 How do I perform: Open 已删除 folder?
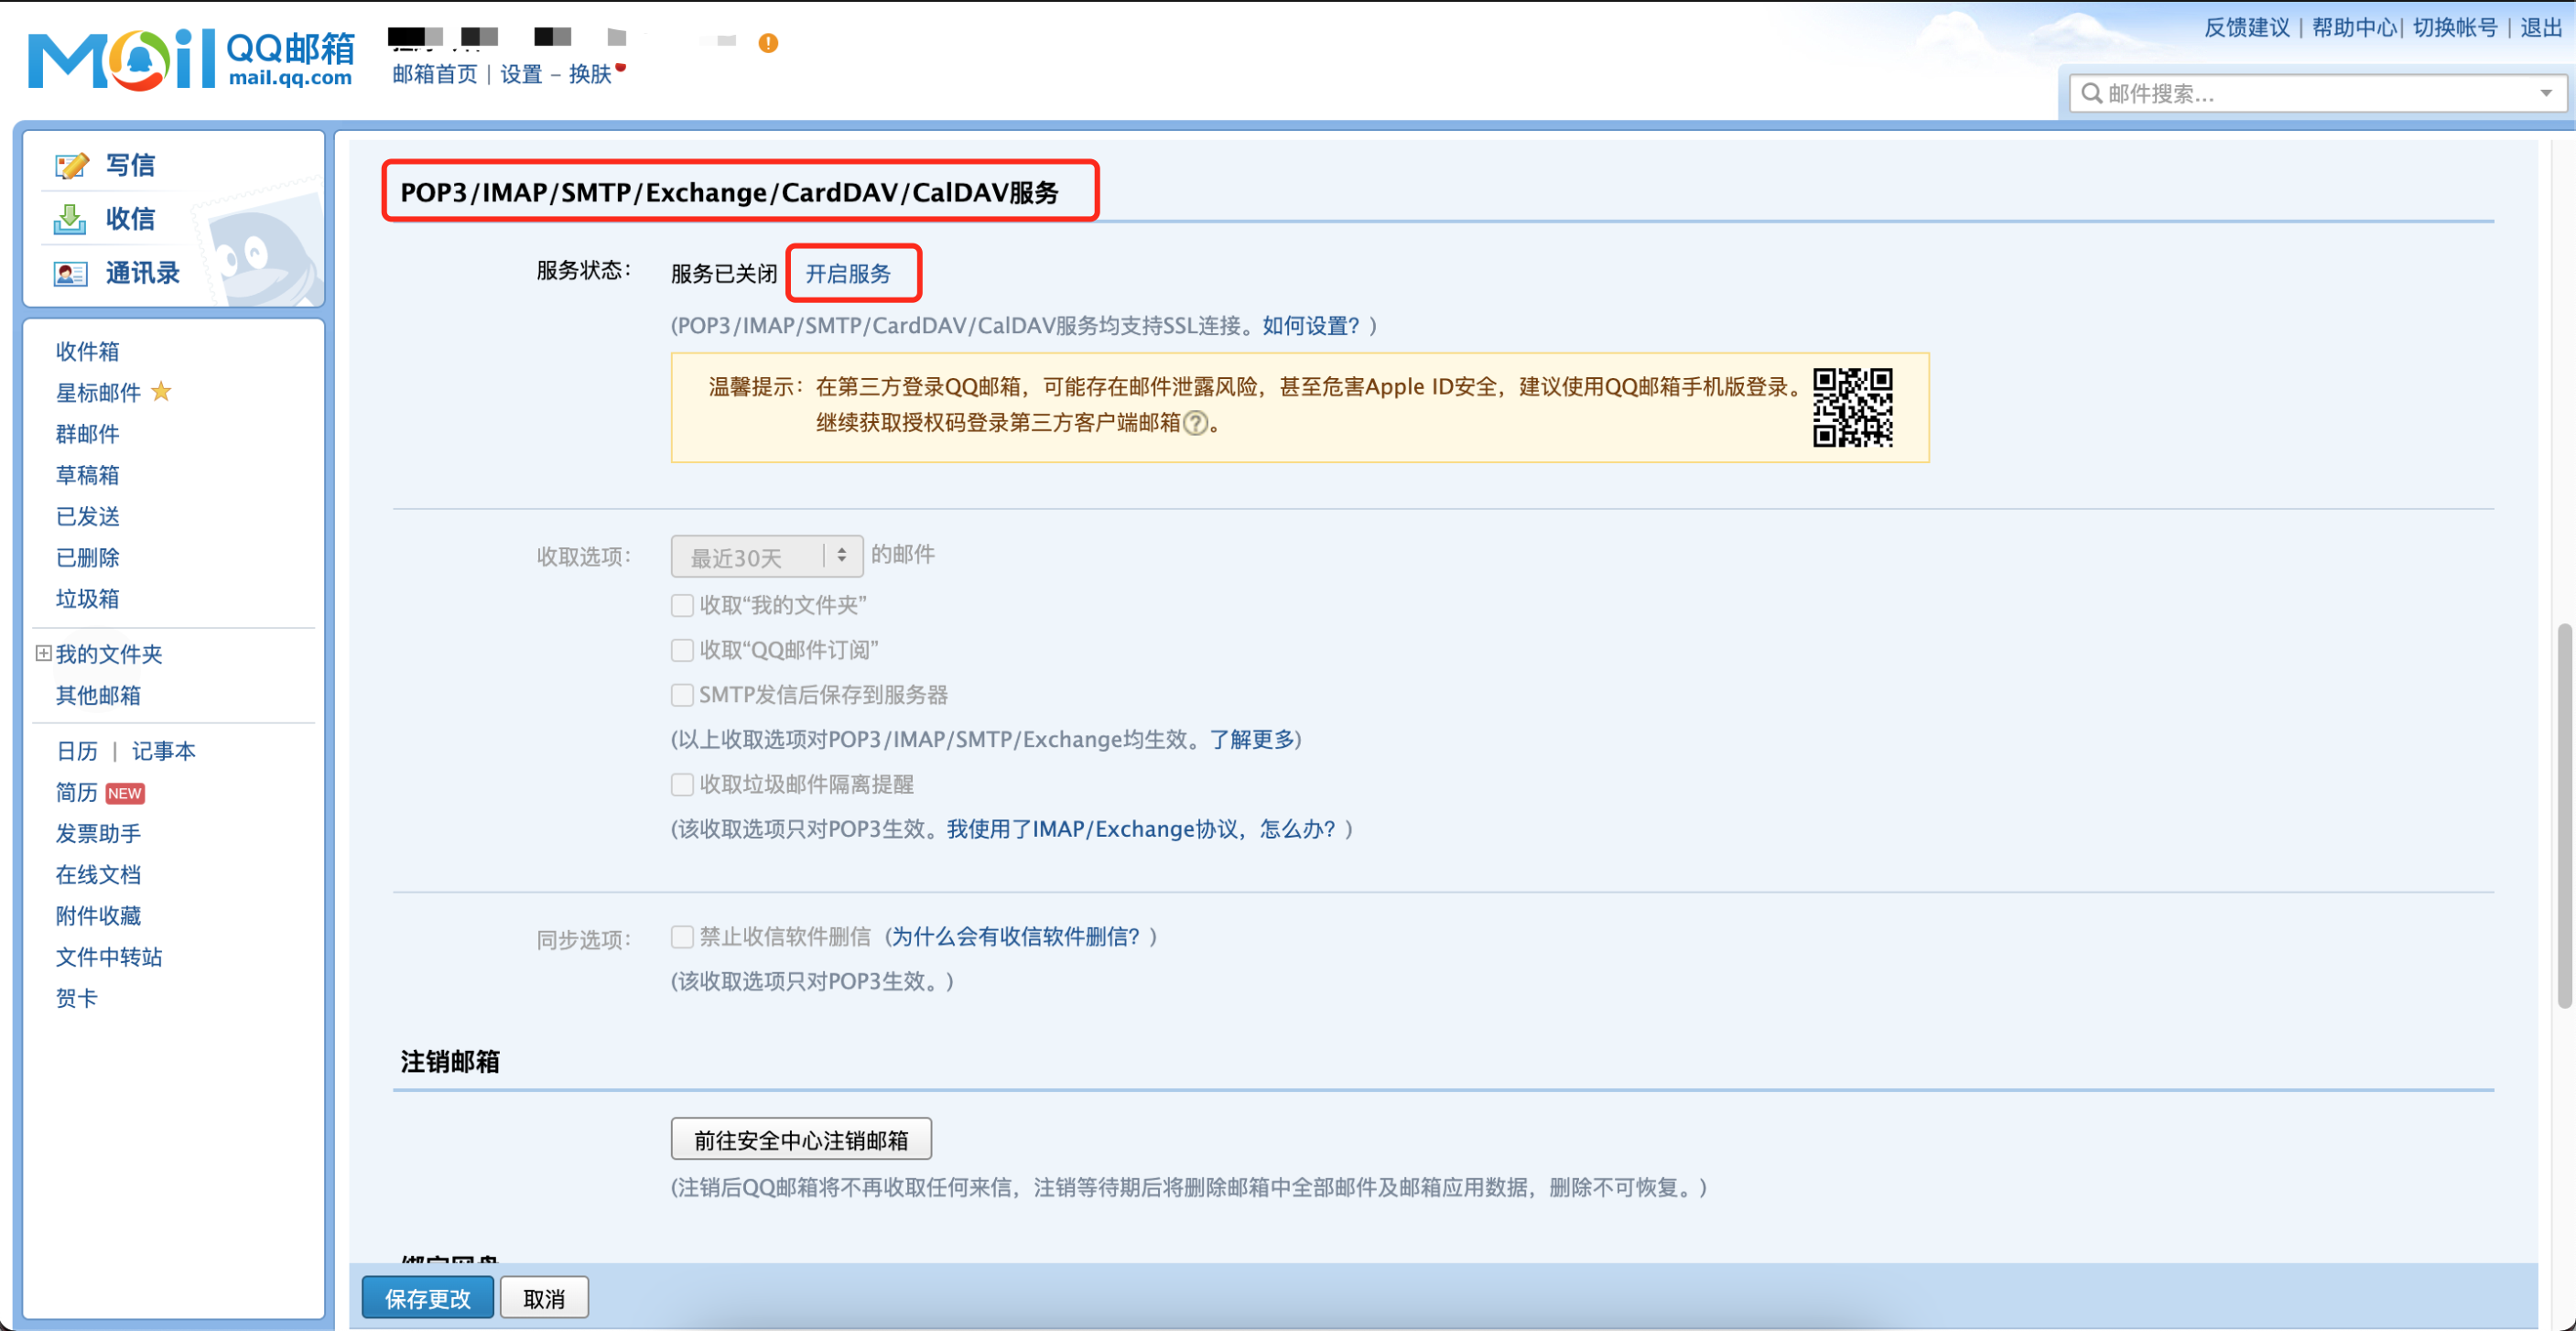tap(87, 557)
